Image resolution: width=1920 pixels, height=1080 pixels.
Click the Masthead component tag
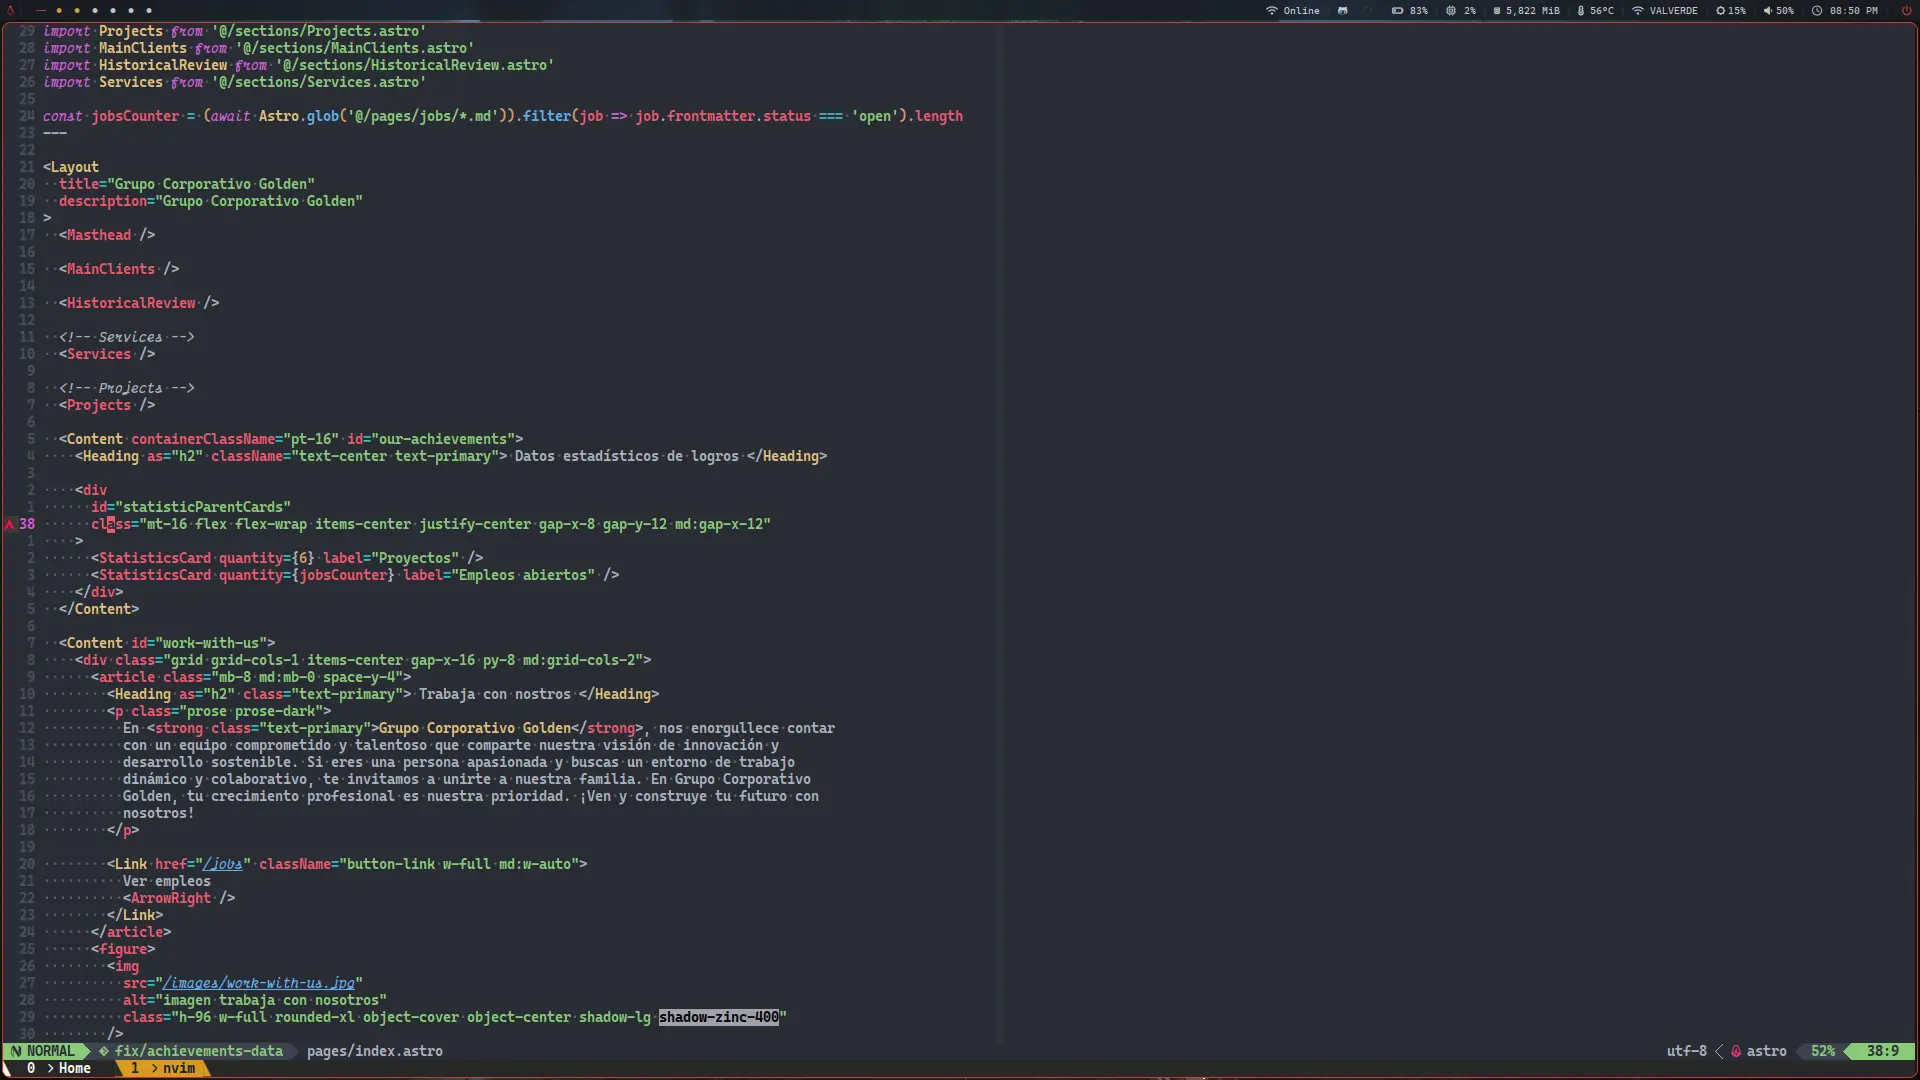pos(99,235)
